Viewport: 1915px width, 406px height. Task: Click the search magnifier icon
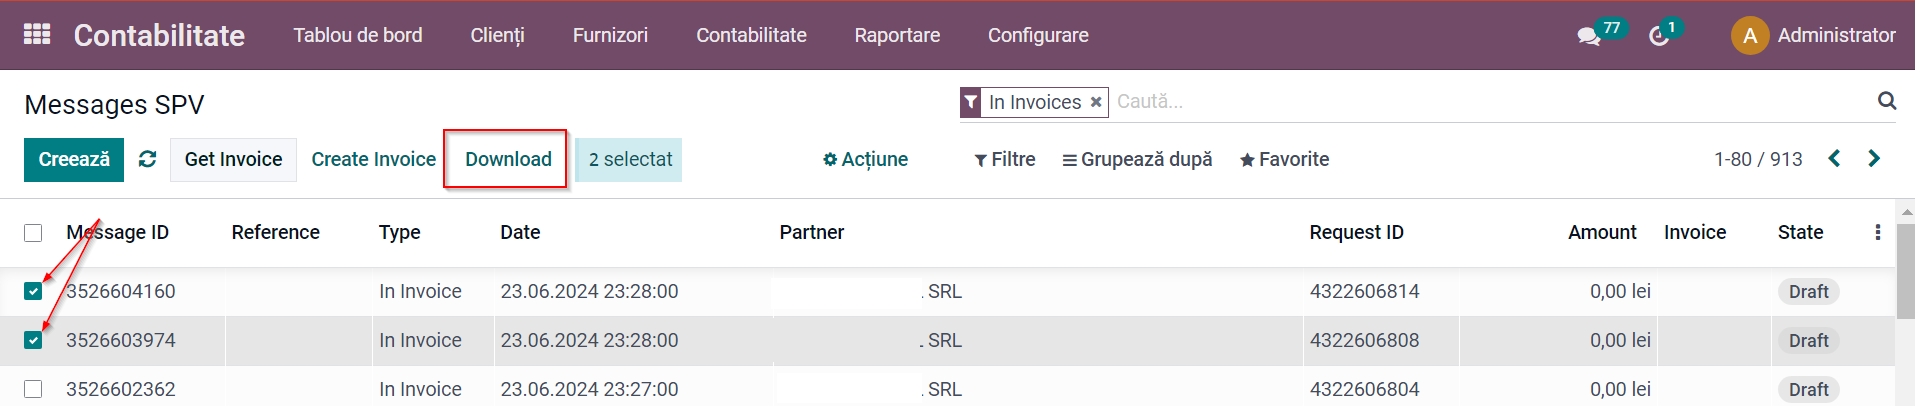[1886, 101]
